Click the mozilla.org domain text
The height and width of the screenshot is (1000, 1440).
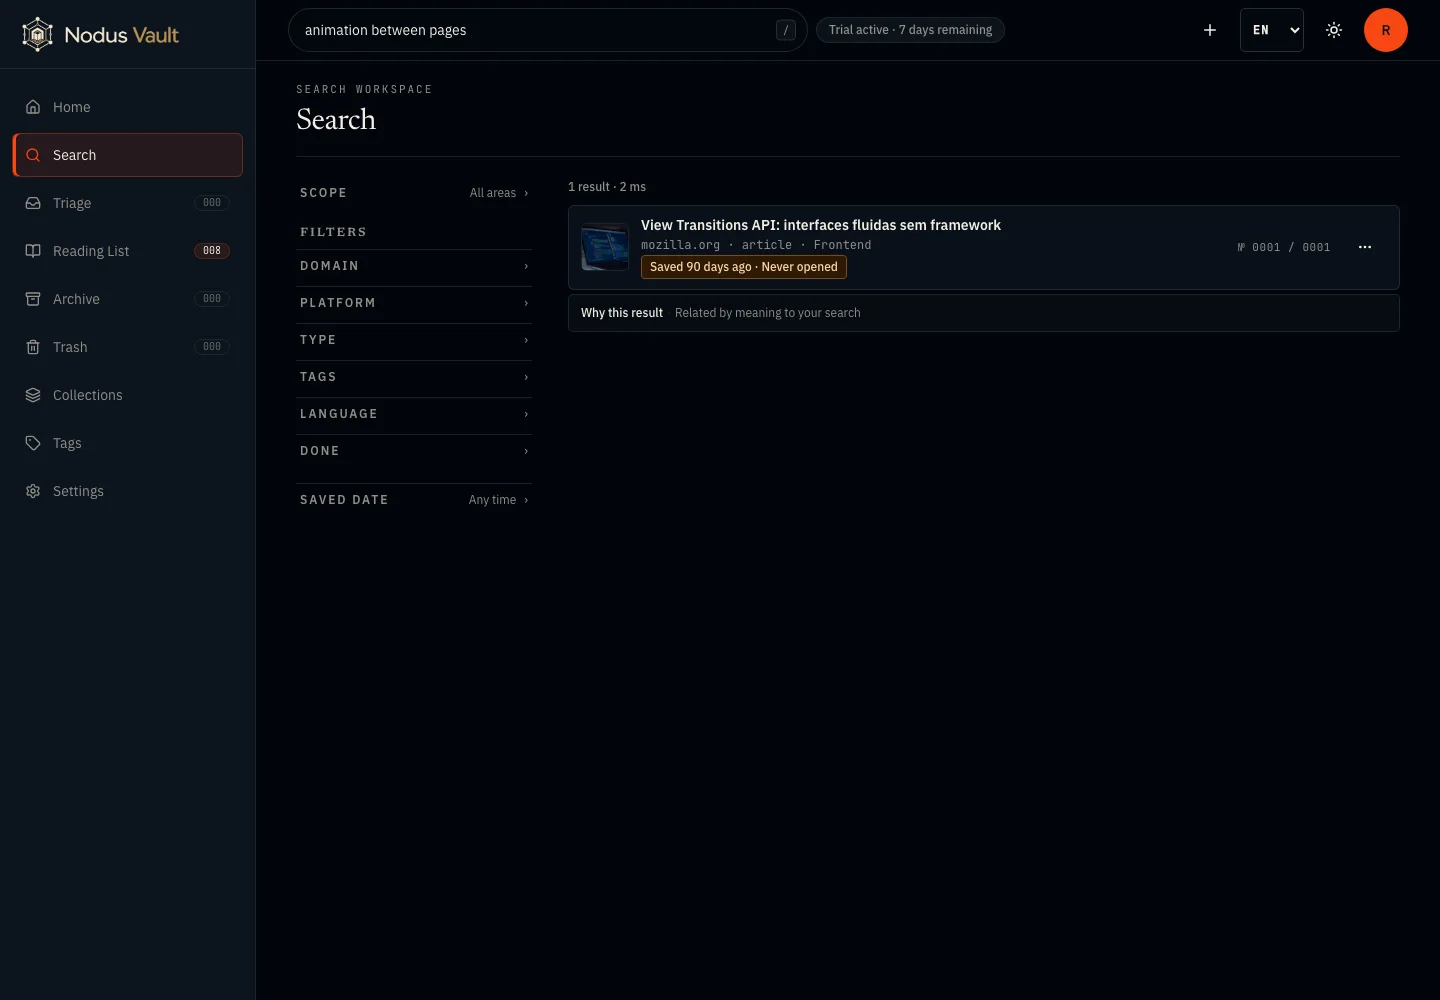tap(680, 245)
